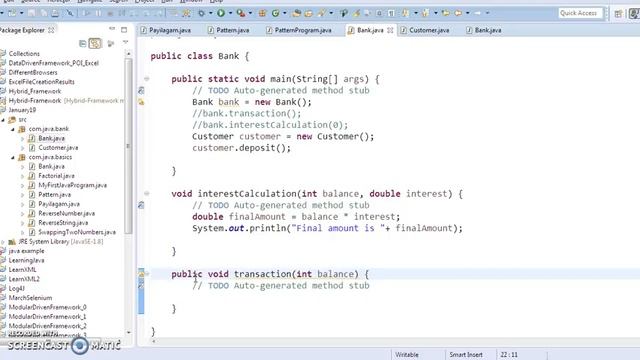Click the Back navigation arrow icon

458,13
